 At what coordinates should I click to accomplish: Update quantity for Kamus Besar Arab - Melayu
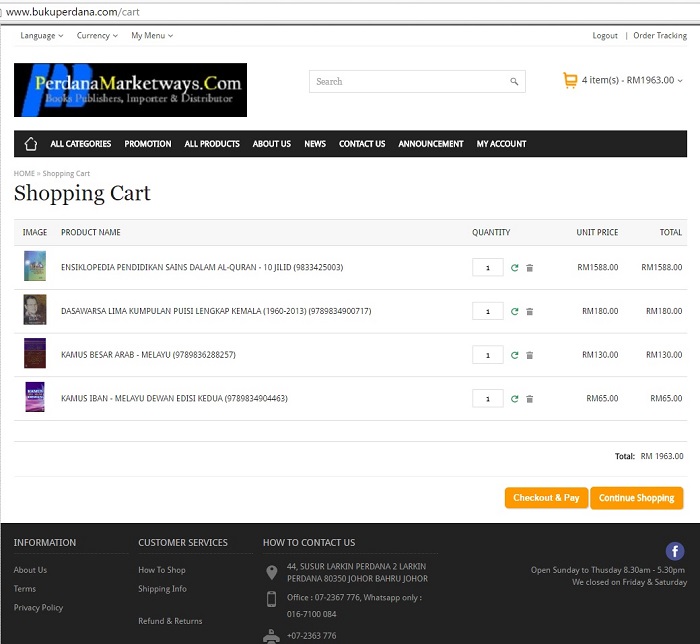(x=515, y=355)
